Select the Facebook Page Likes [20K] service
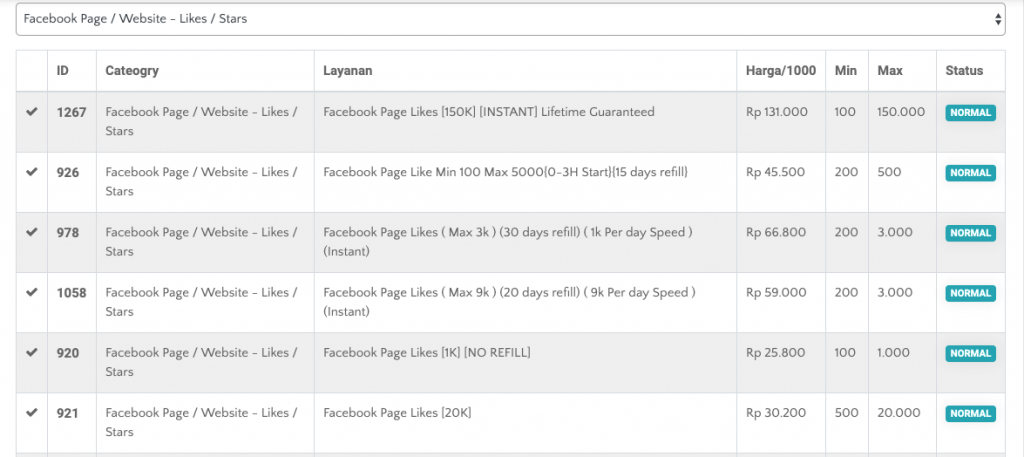This screenshot has height=457, width=1024. tap(397, 413)
